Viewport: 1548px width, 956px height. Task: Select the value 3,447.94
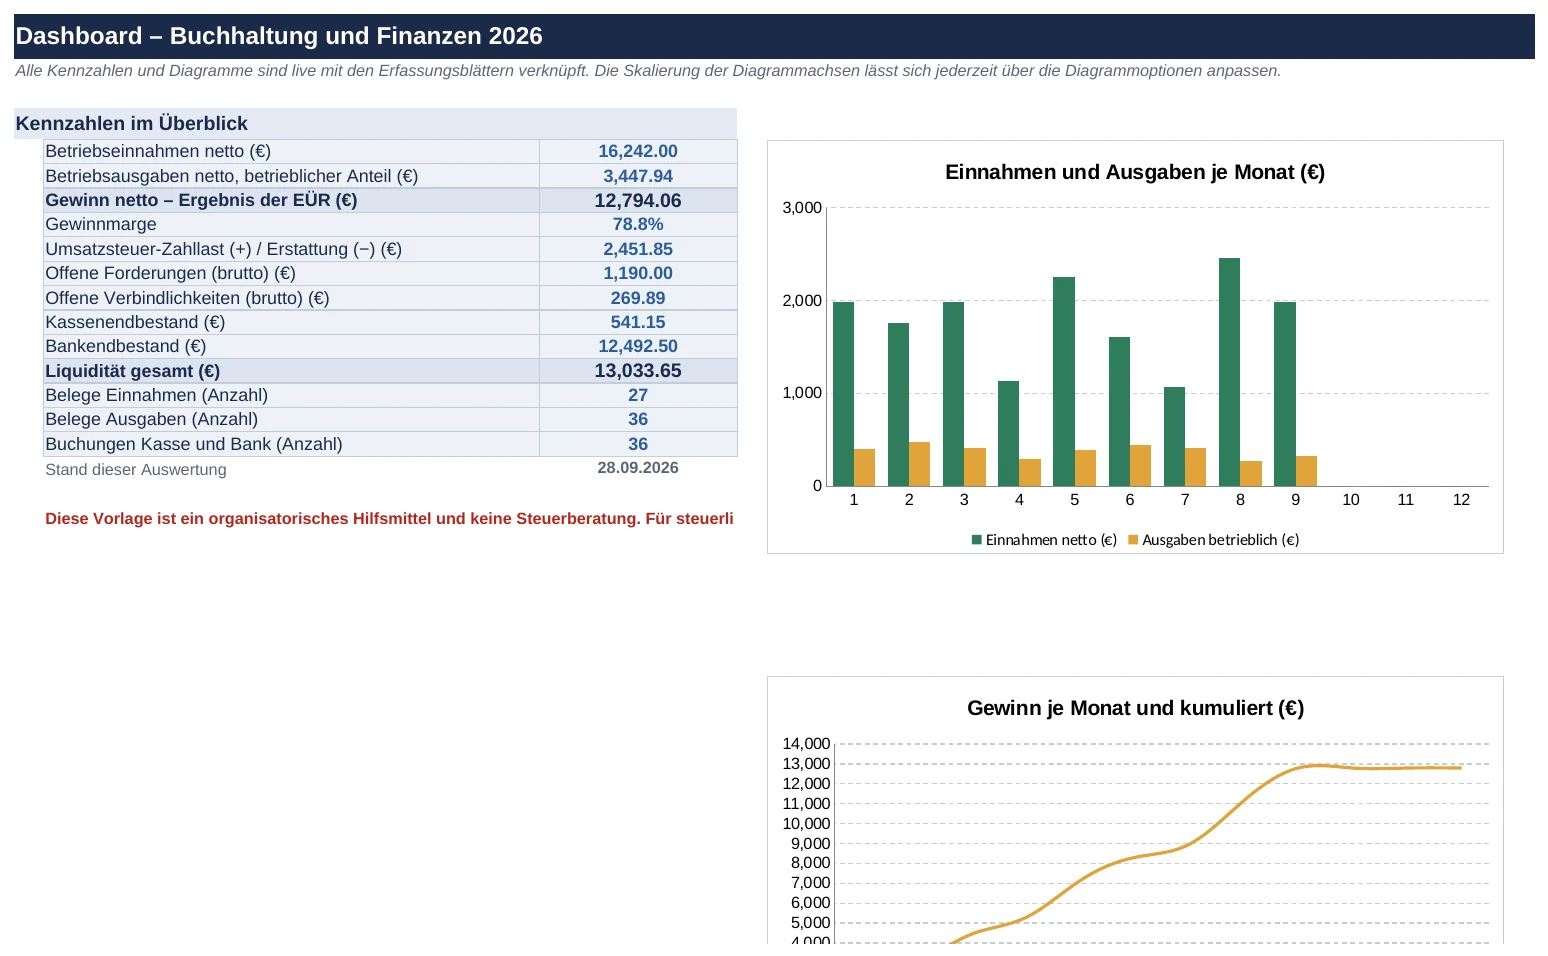[x=638, y=176]
